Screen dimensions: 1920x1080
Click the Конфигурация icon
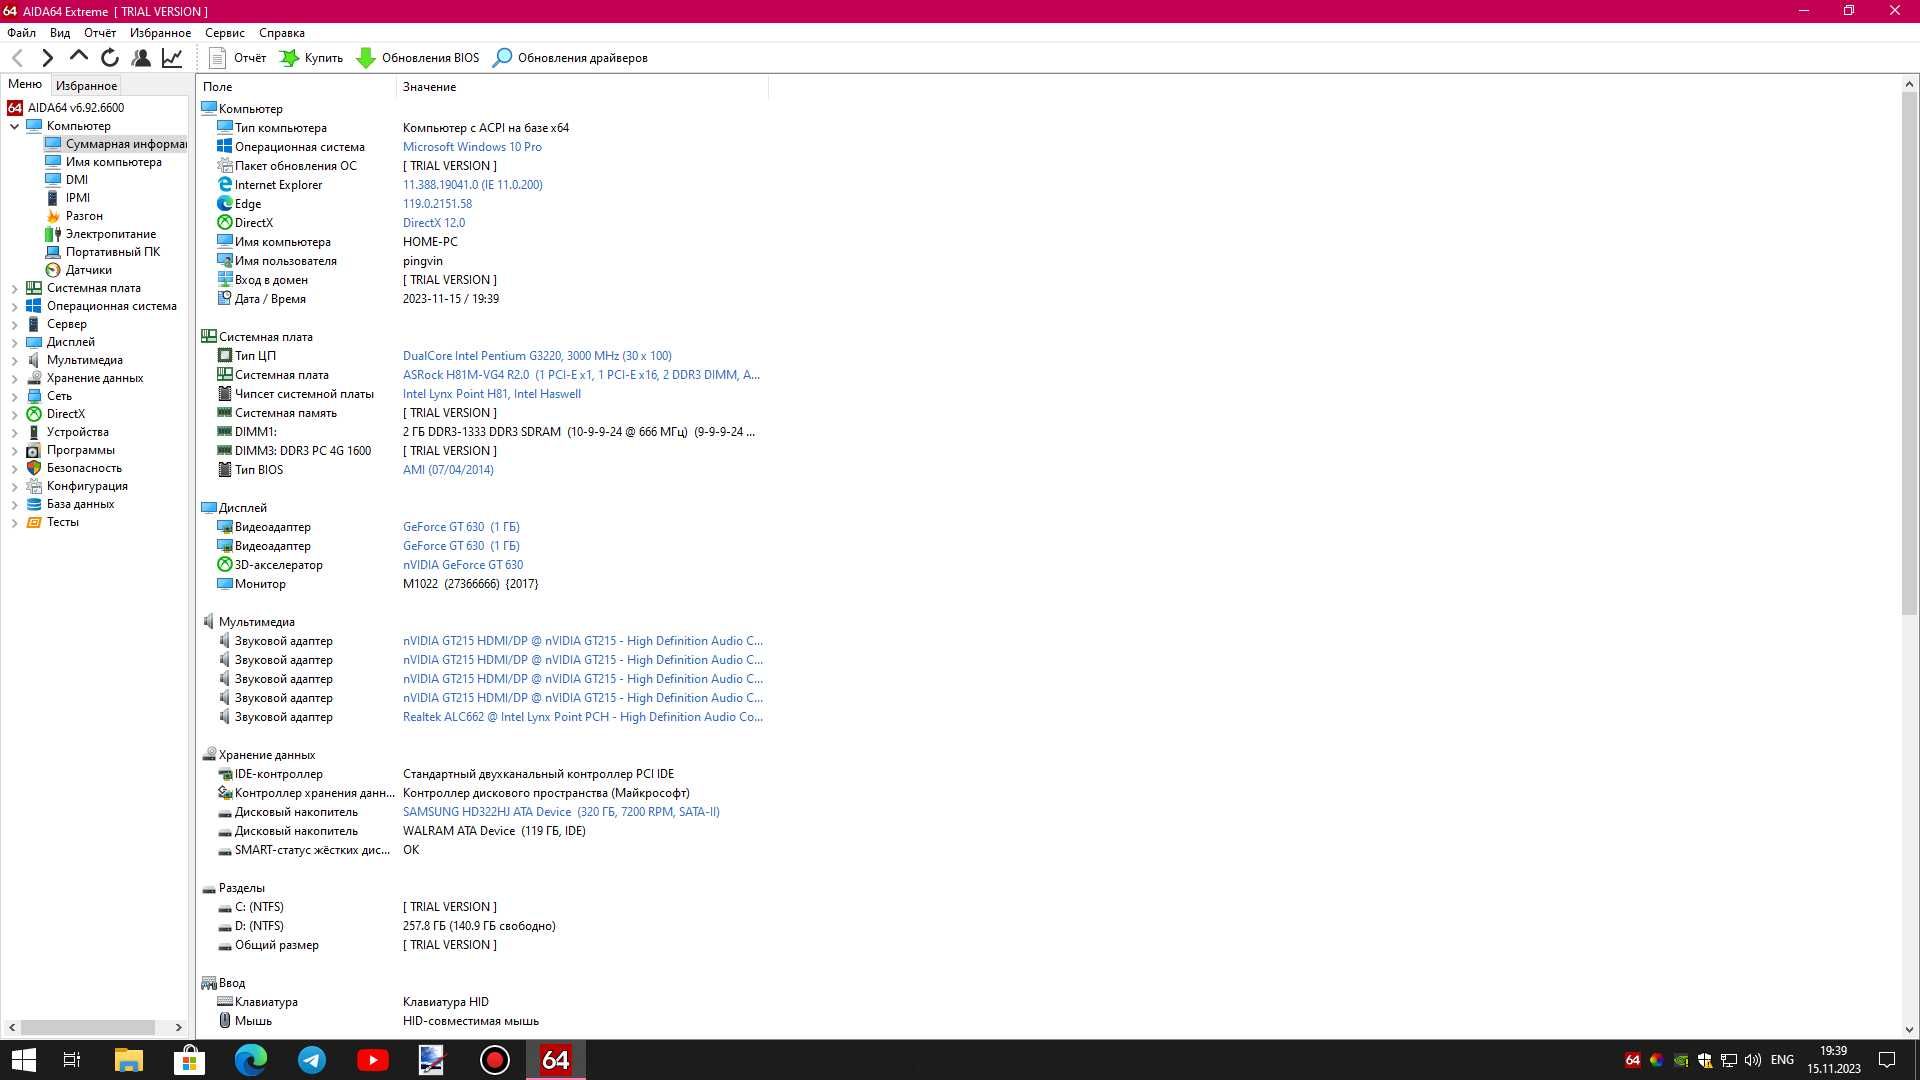coord(34,486)
